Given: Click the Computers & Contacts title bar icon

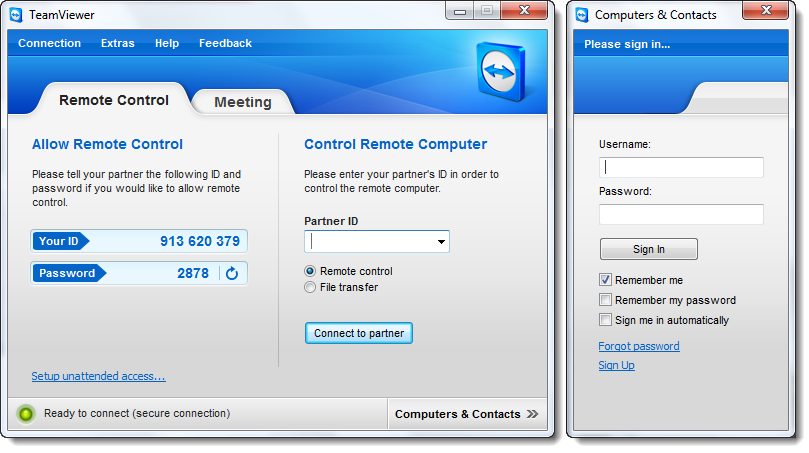Looking at the screenshot, I should click(582, 15).
